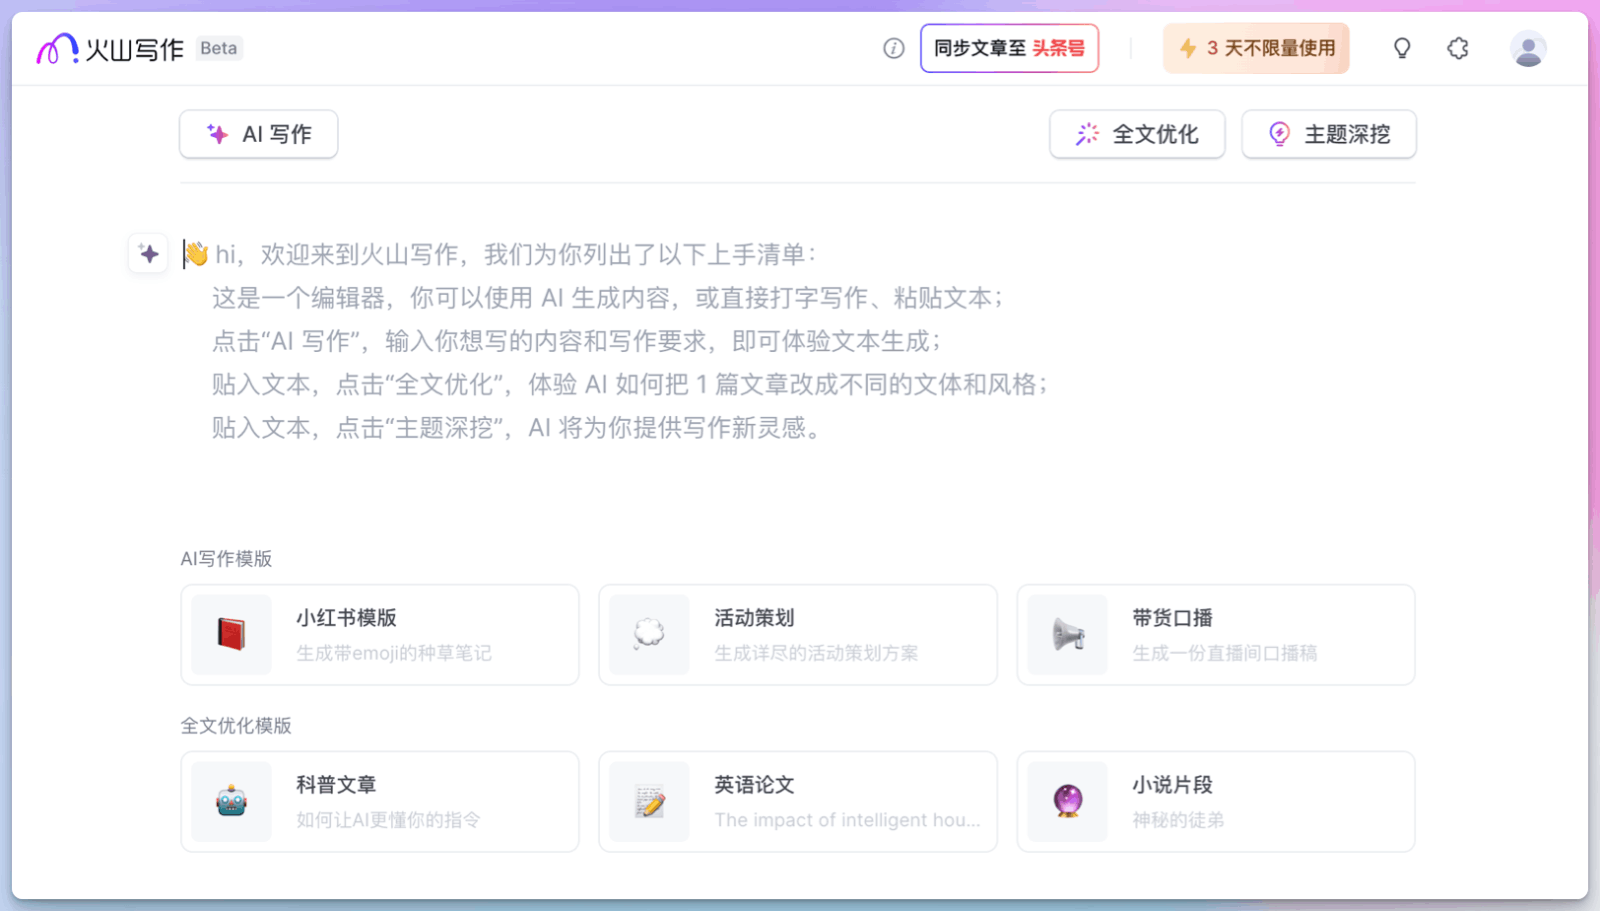Click the 3 天不限量使用 banner
The width and height of the screenshot is (1600, 911).
[1256, 48]
